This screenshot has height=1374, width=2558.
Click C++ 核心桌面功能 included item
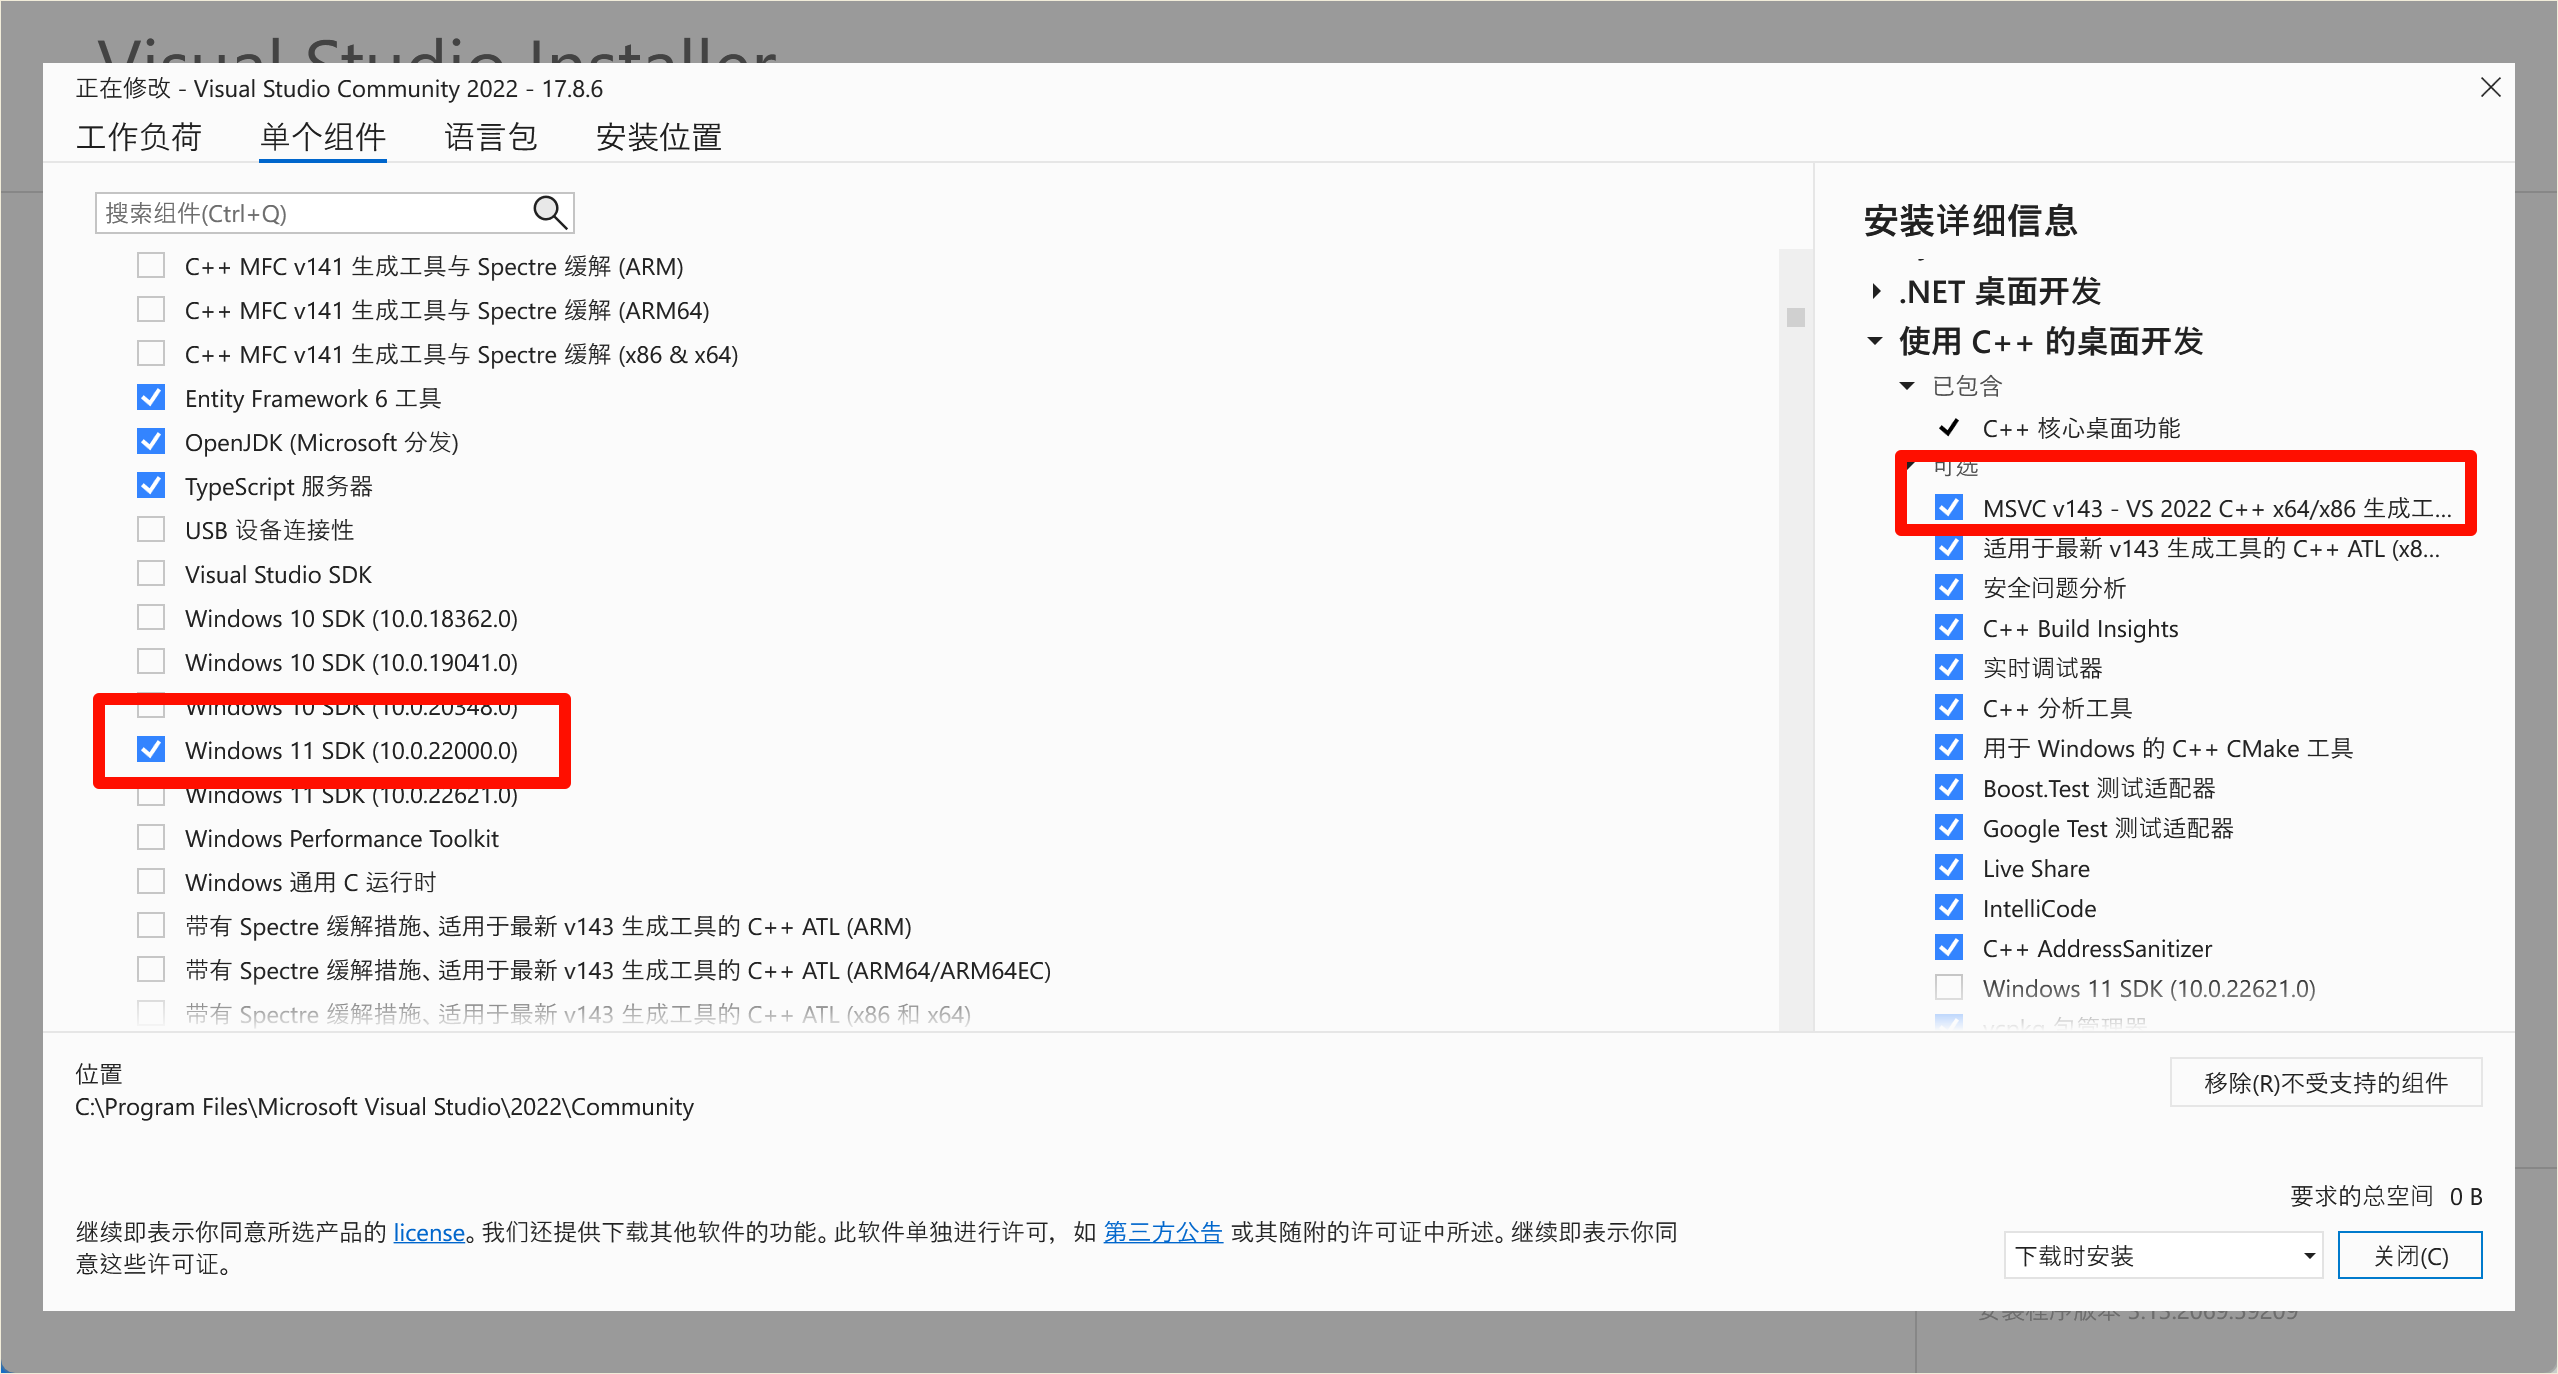2080,429
